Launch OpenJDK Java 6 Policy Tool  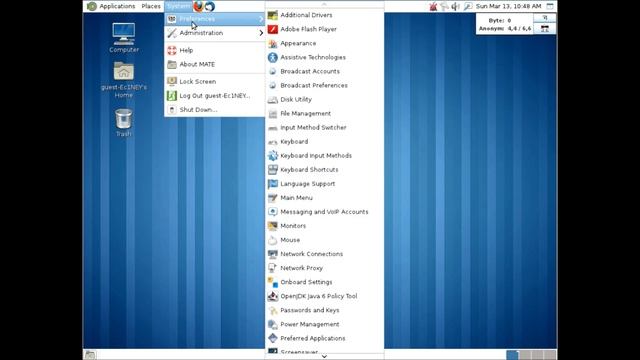point(324,296)
